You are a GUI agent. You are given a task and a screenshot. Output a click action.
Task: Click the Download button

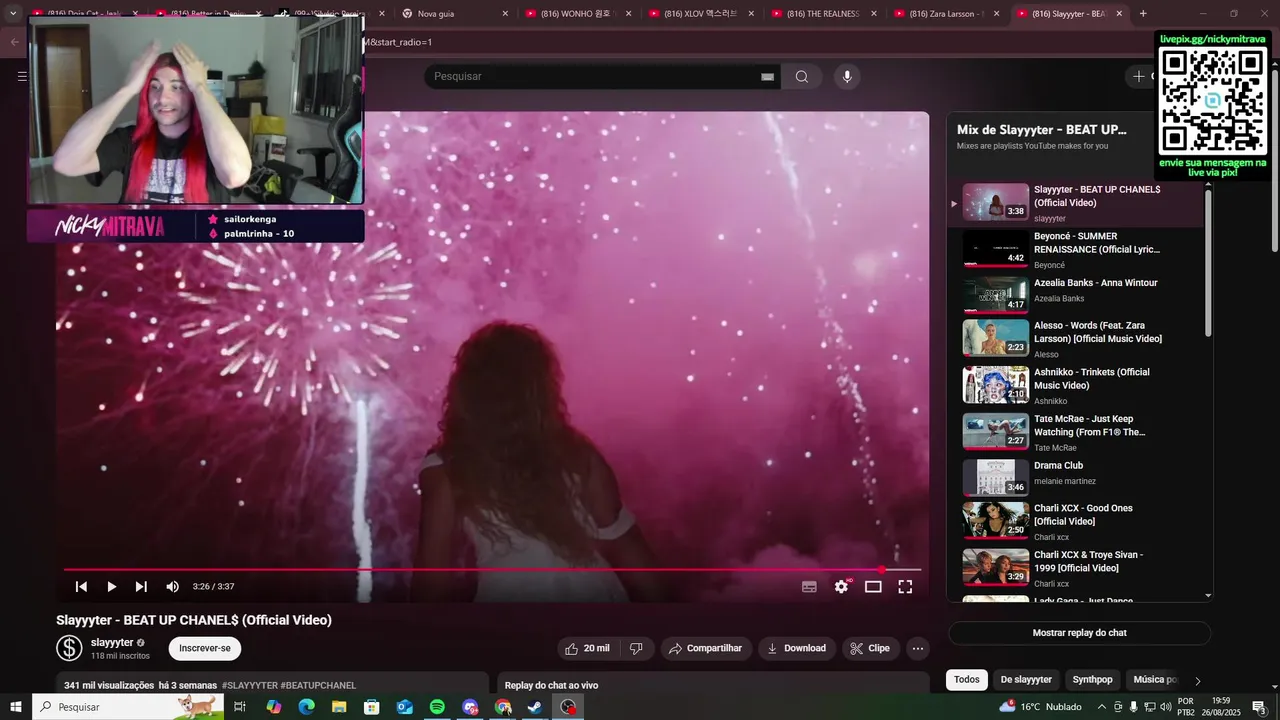click(x=797, y=648)
